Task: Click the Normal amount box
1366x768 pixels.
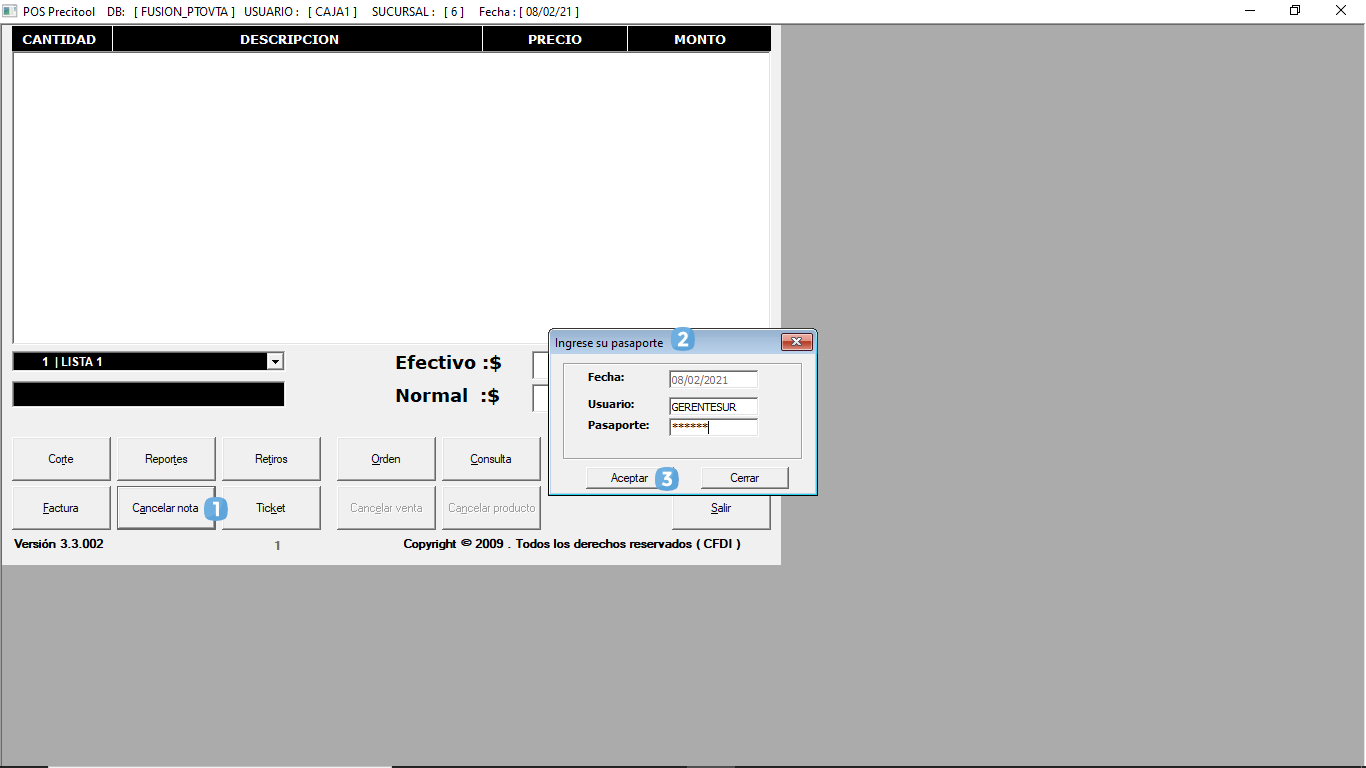Action: 540,398
